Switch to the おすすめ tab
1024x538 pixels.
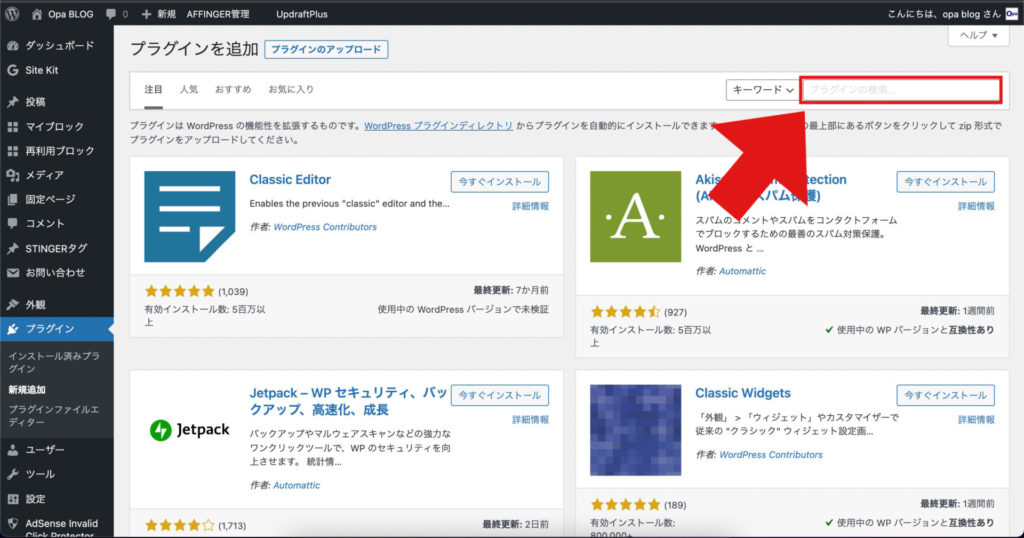coord(232,90)
